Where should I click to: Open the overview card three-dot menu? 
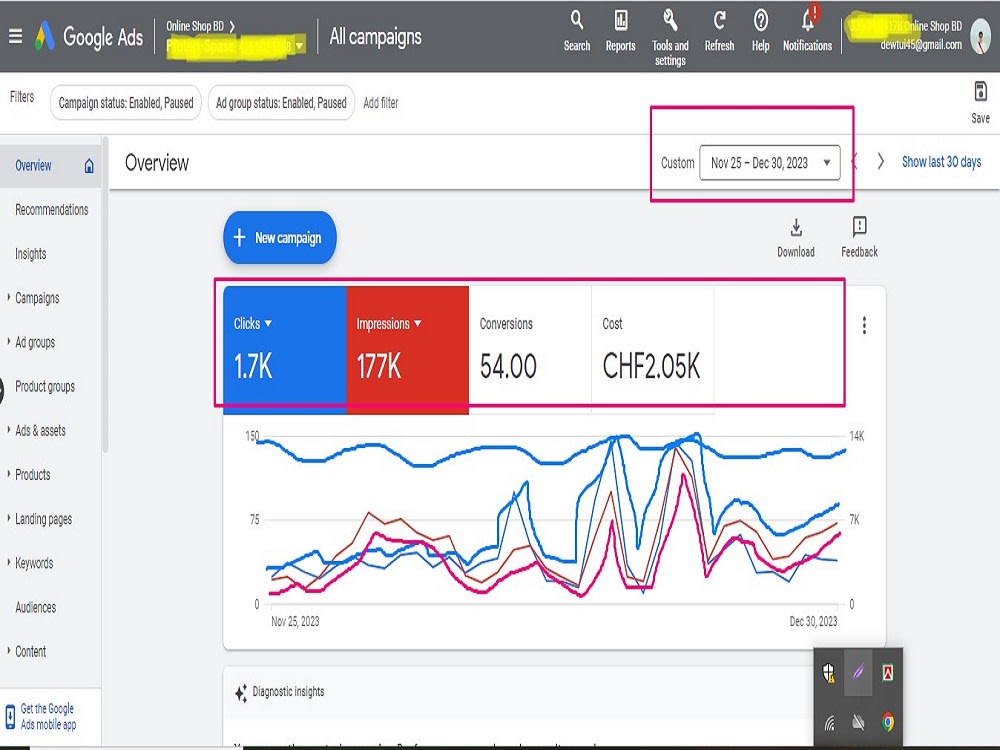864,325
